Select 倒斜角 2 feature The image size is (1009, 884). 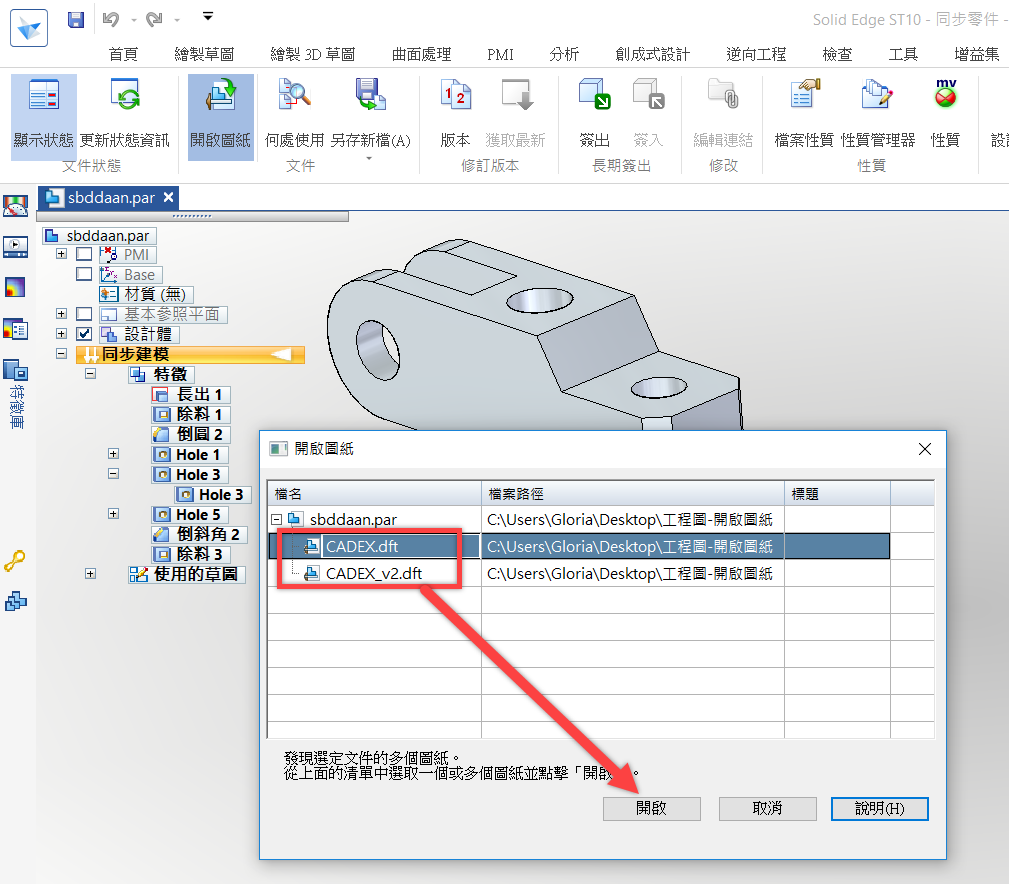pos(199,534)
